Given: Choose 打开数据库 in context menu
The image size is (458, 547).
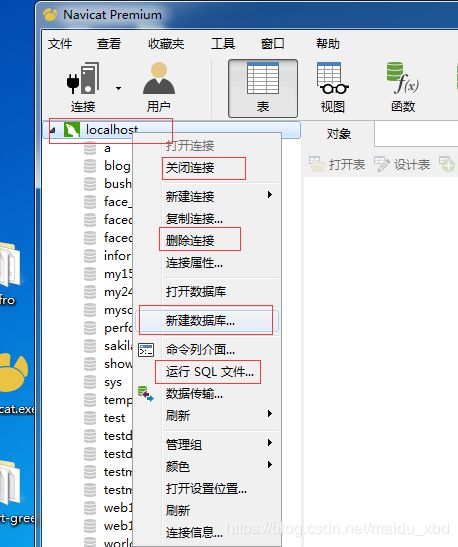Looking at the screenshot, I should point(196,292).
